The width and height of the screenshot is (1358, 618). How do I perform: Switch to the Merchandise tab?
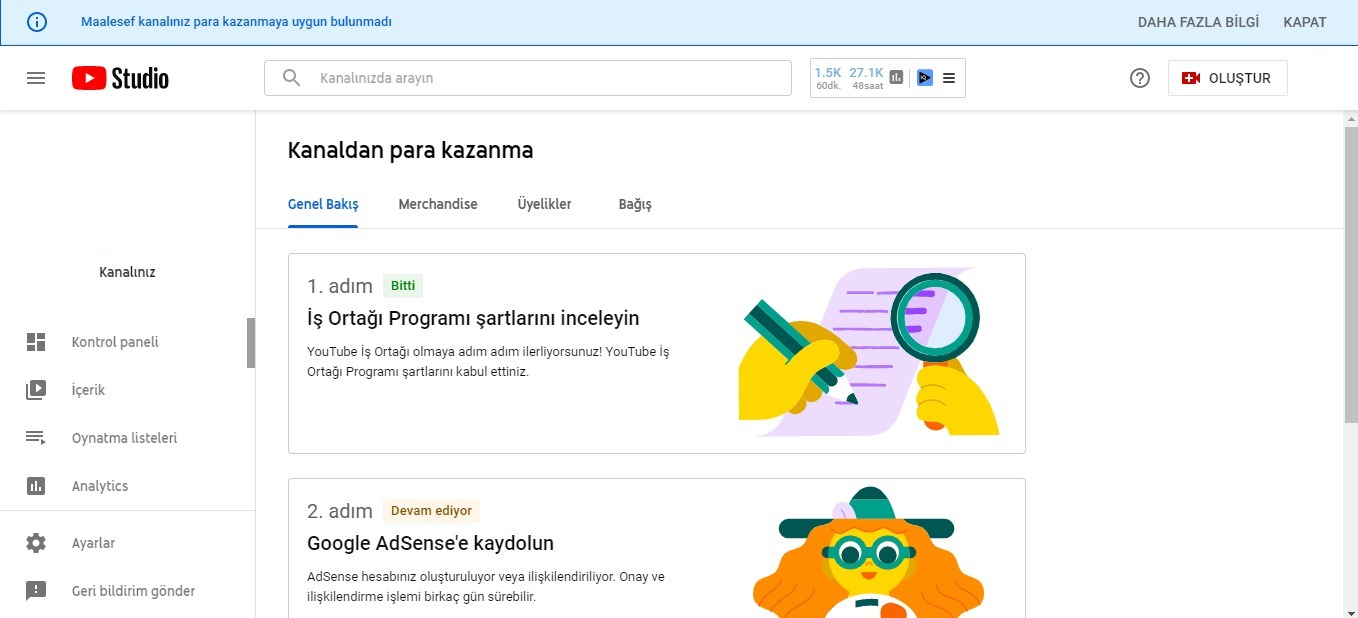[x=438, y=204]
